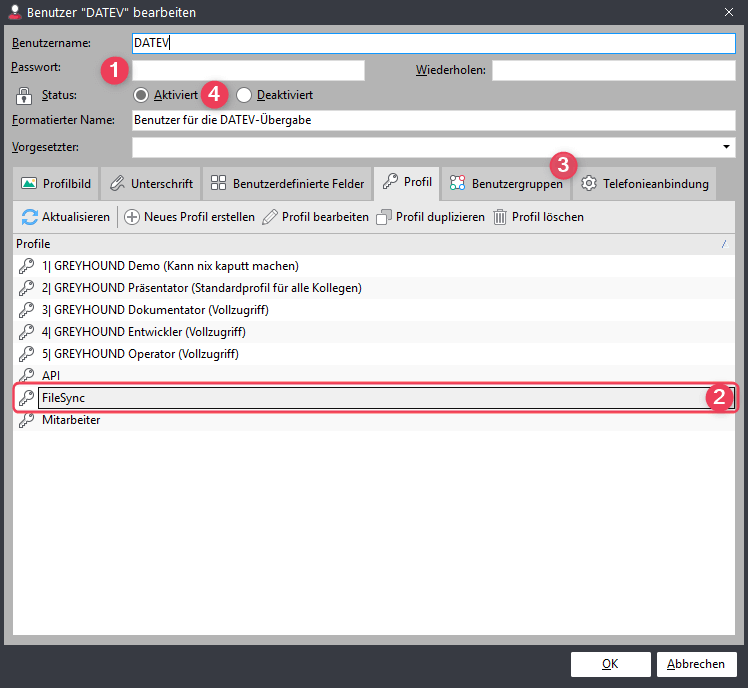The height and width of the screenshot is (688, 748).
Task: Click the key icon of GREYHOUND Präsentator
Action: coord(26,288)
